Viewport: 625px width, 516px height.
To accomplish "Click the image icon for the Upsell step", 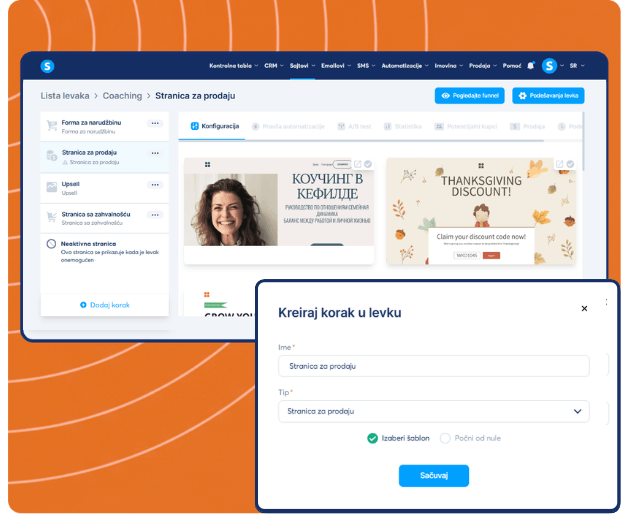I will [52, 187].
